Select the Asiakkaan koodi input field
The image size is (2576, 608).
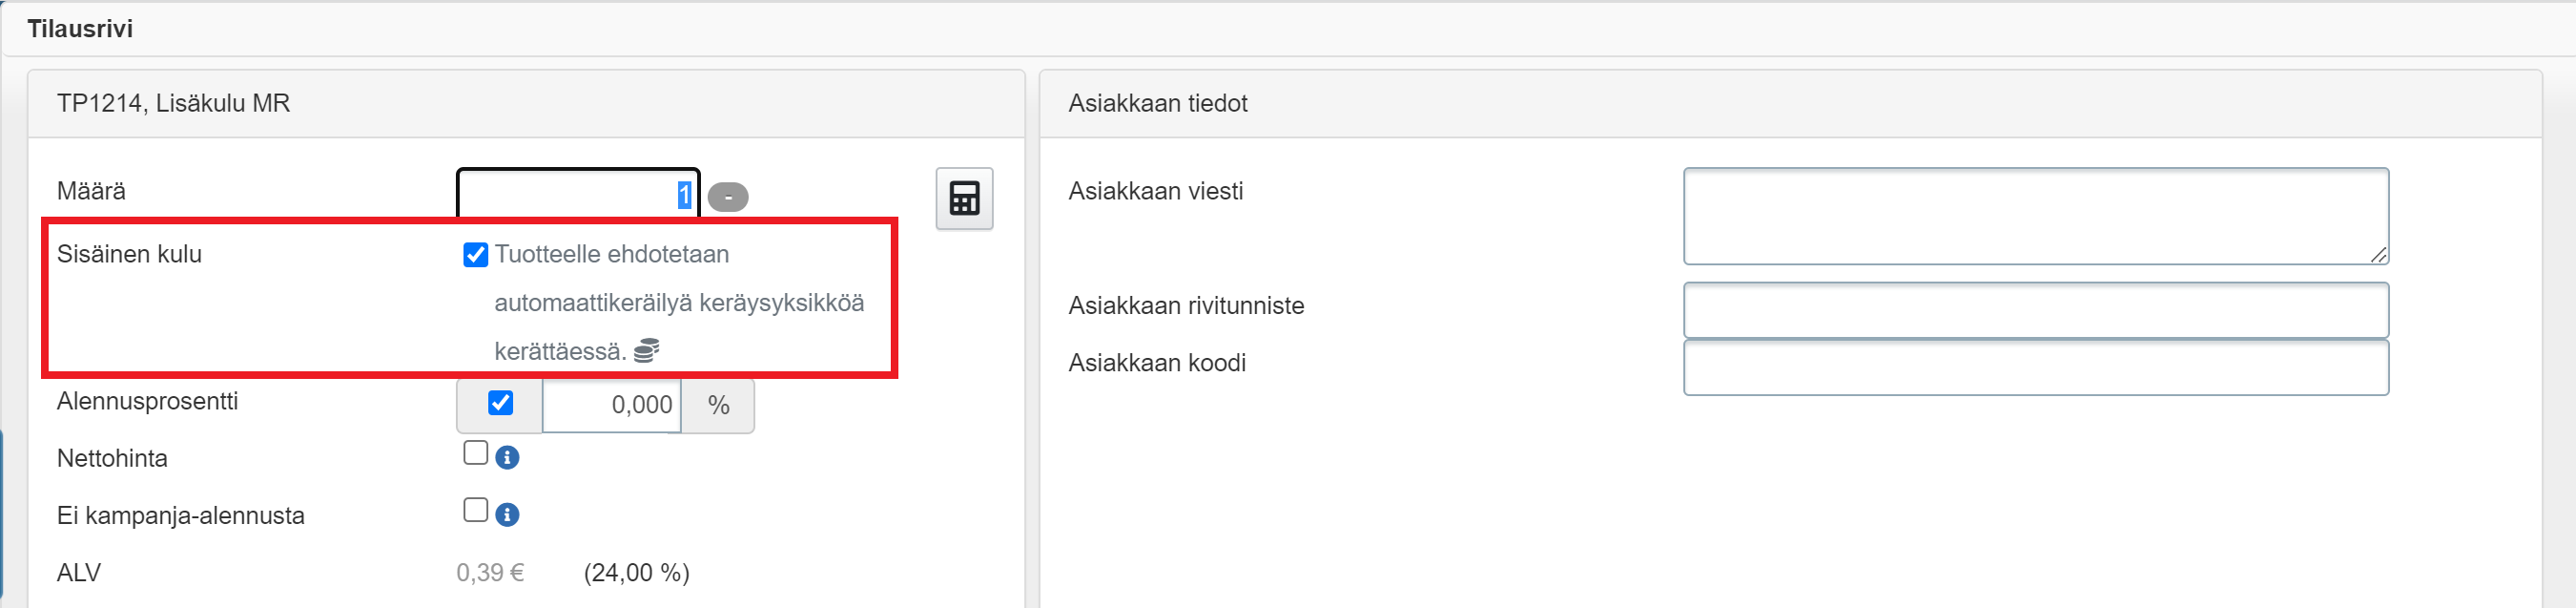coord(2034,367)
